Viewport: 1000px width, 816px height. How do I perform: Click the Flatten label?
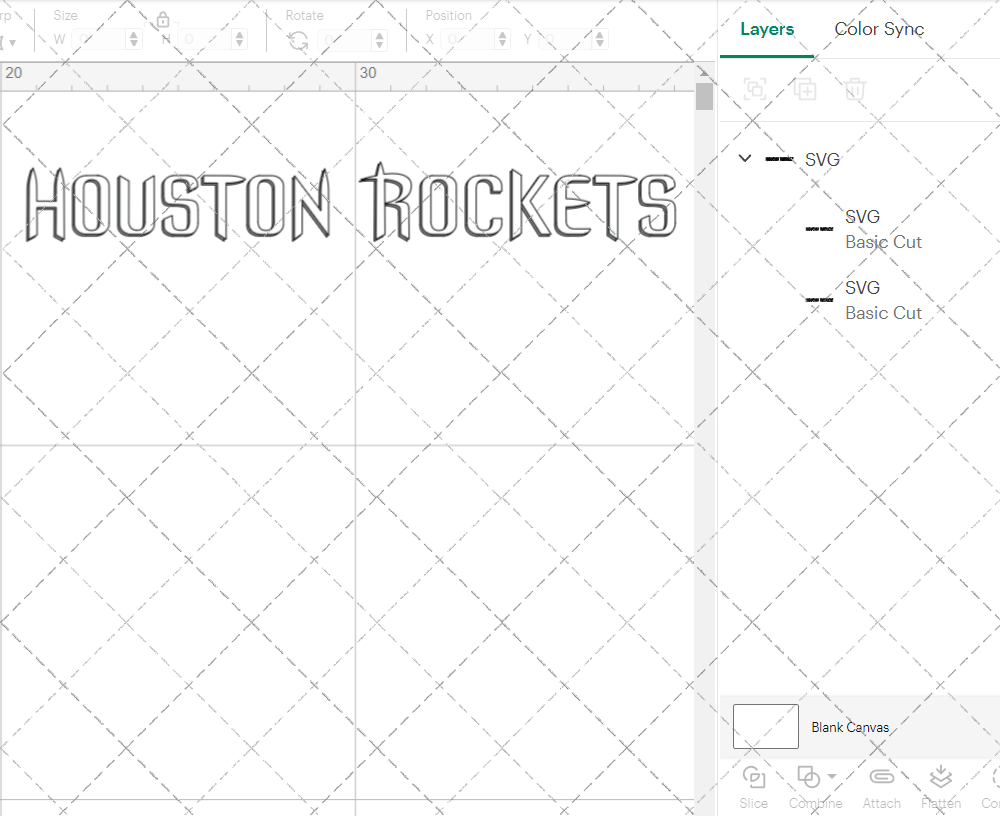941,803
